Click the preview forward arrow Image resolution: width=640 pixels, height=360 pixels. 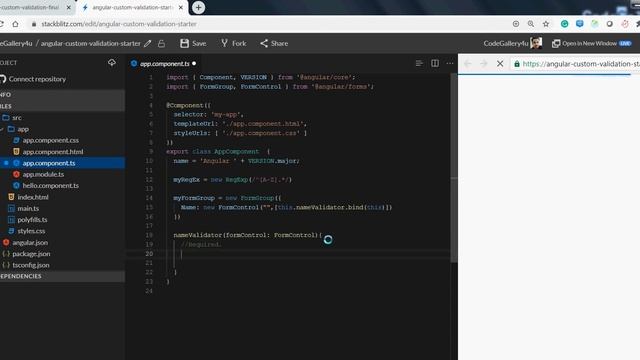(484, 64)
